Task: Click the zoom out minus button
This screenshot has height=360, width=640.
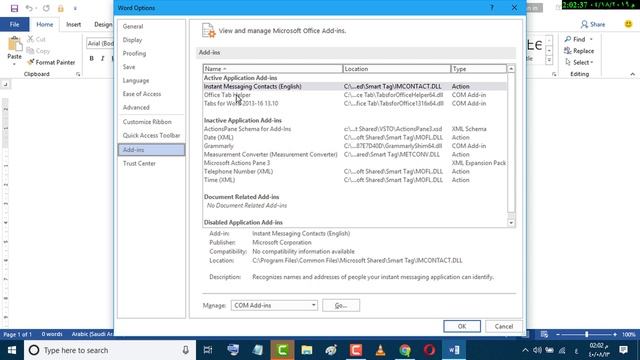Action: coord(558,334)
